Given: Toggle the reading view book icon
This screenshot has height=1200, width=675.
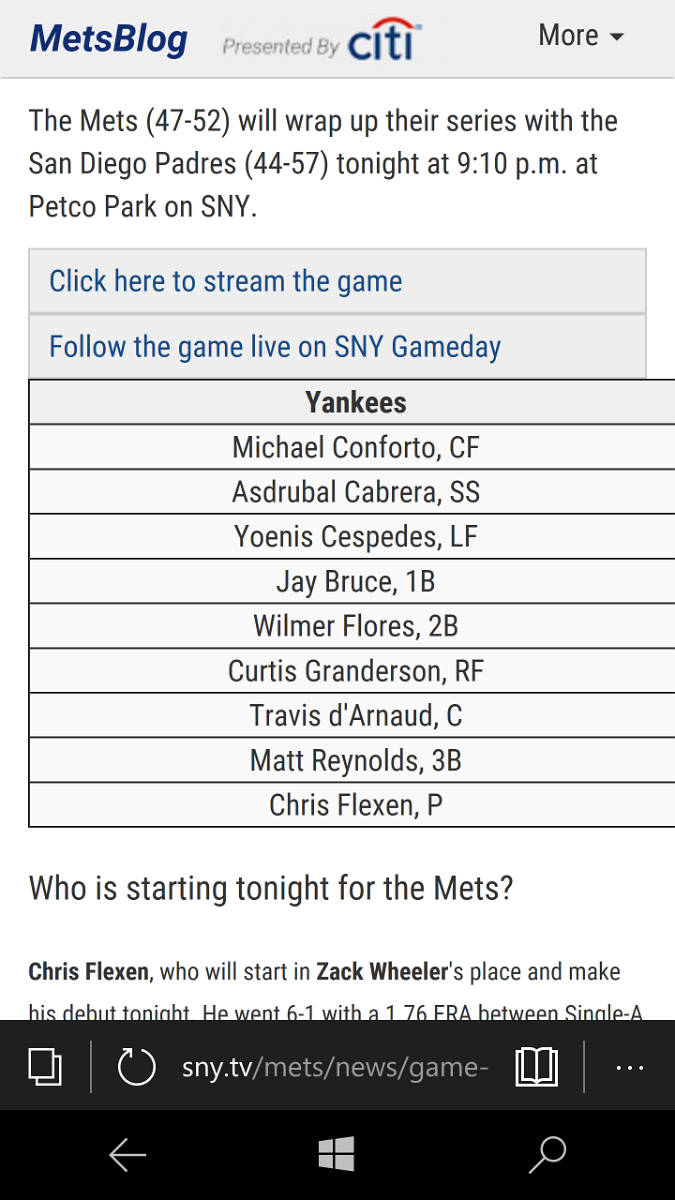Looking at the screenshot, I should (x=536, y=1066).
